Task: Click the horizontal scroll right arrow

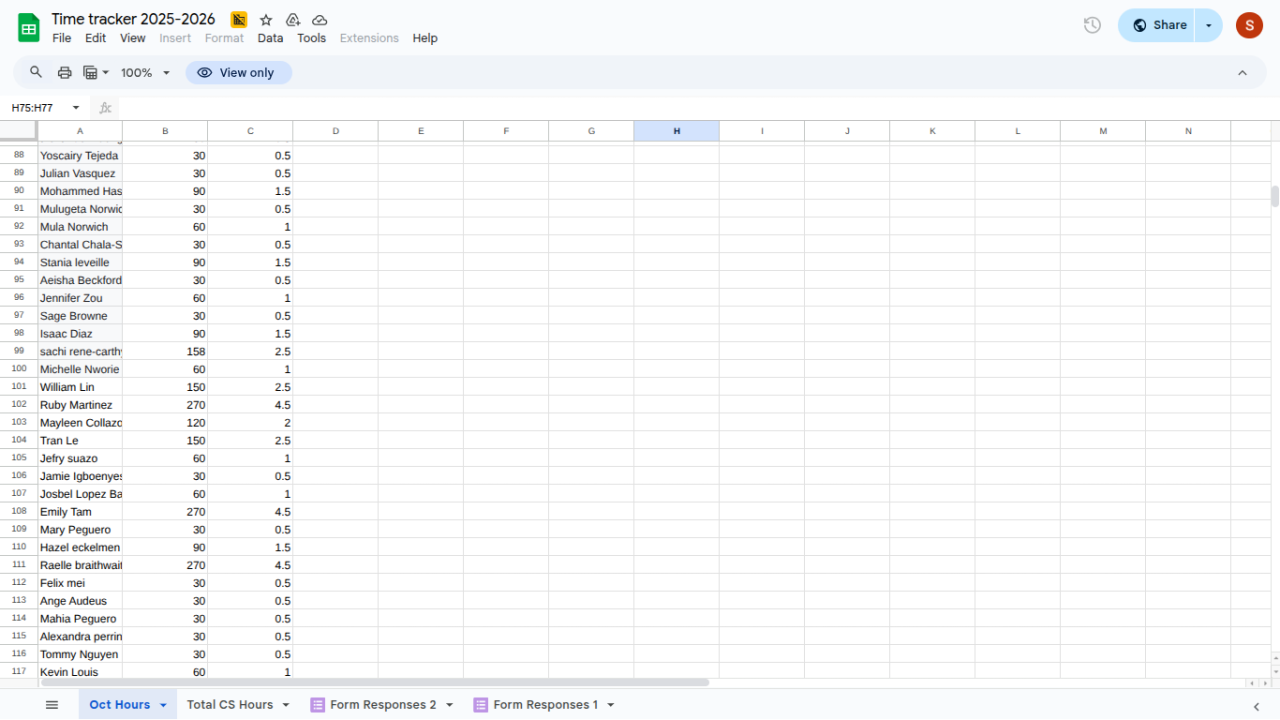Action: [1263, 683]
